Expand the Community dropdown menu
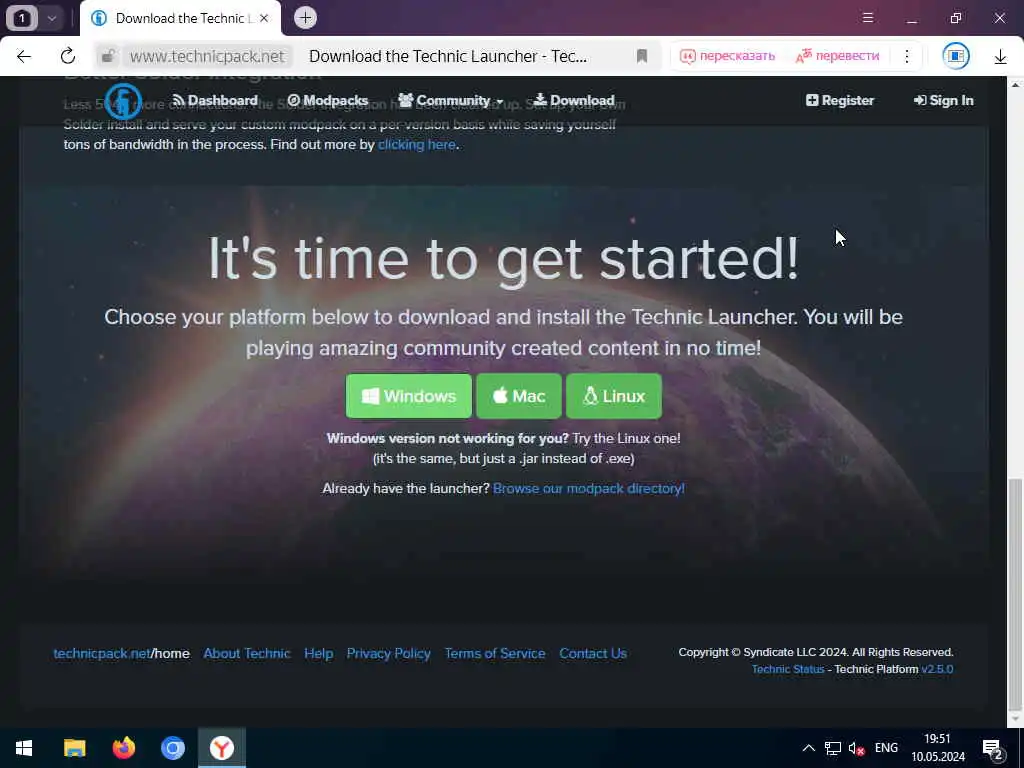The image size is (1024, 768). tap(451, 101)
